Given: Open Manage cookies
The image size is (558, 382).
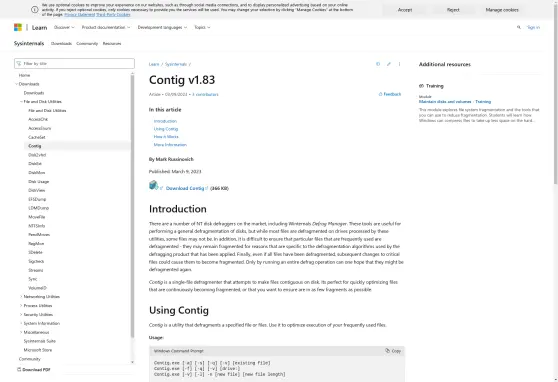Looking at the screenshot, I should pyautogui.click(x=502, y=10).
